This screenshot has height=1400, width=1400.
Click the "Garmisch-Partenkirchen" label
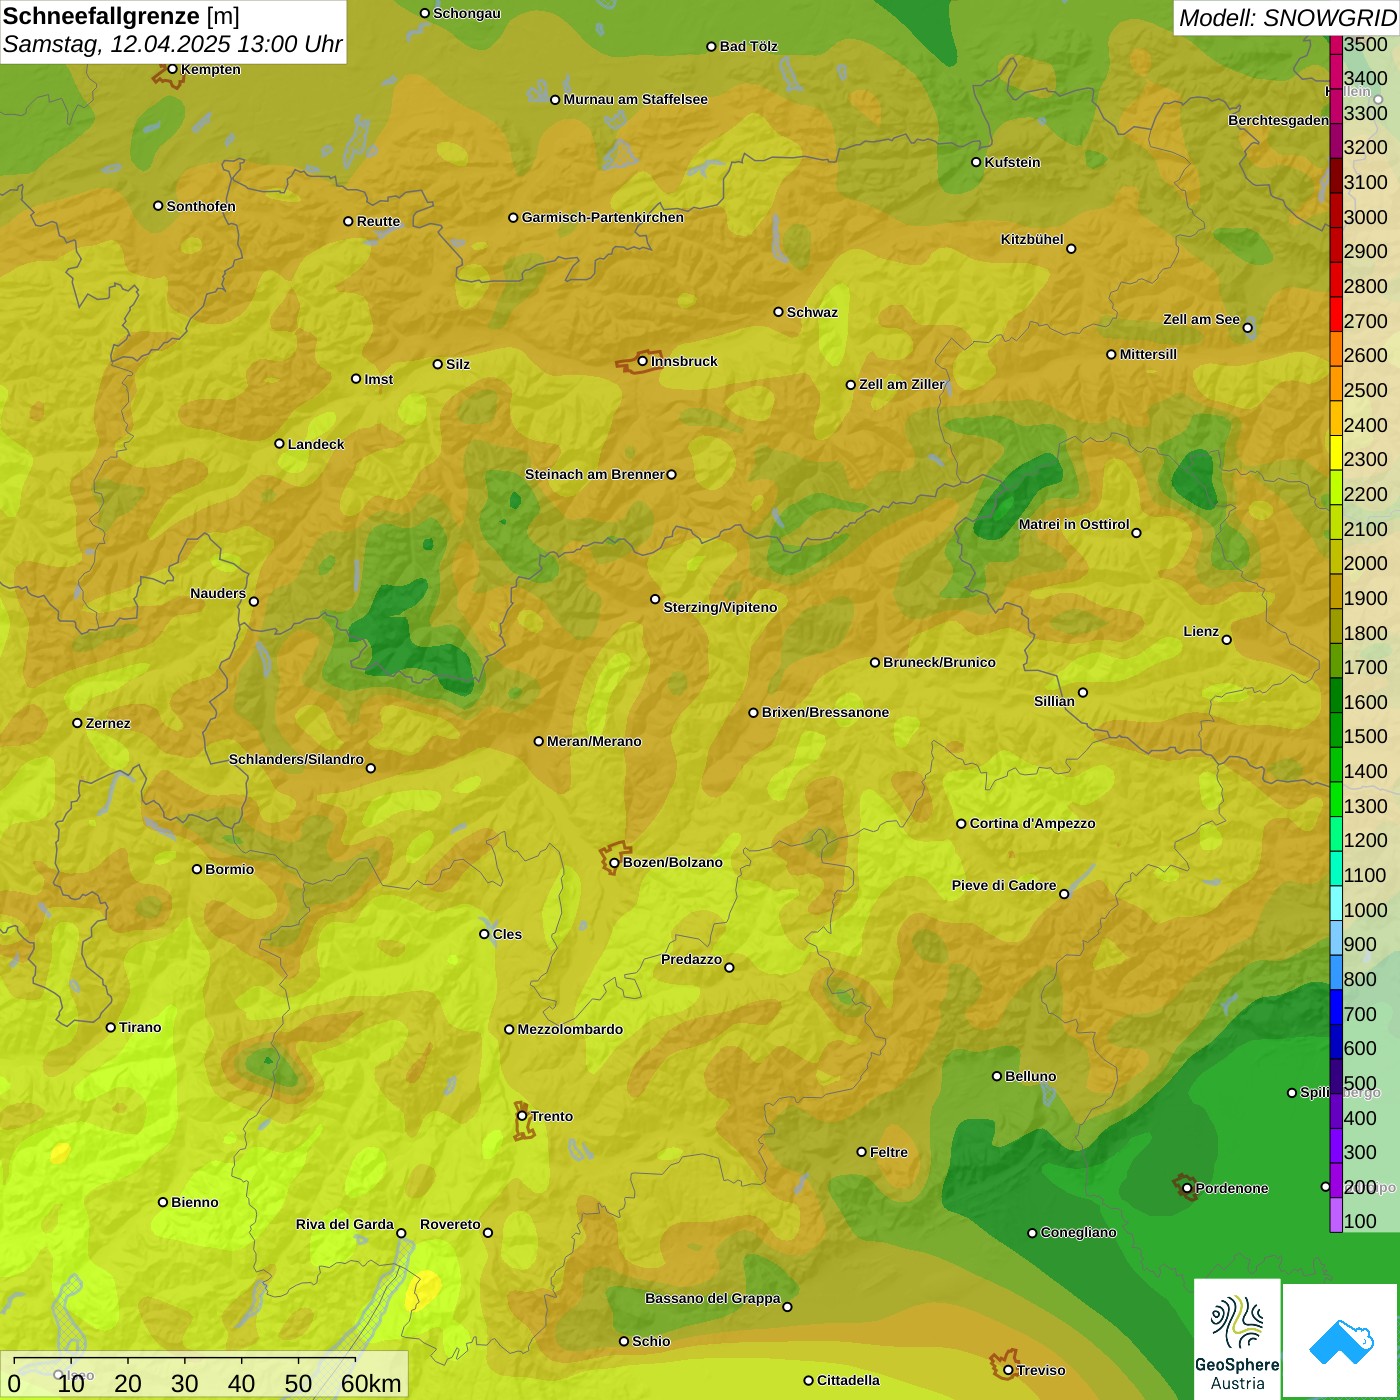[x=603, y=217]
